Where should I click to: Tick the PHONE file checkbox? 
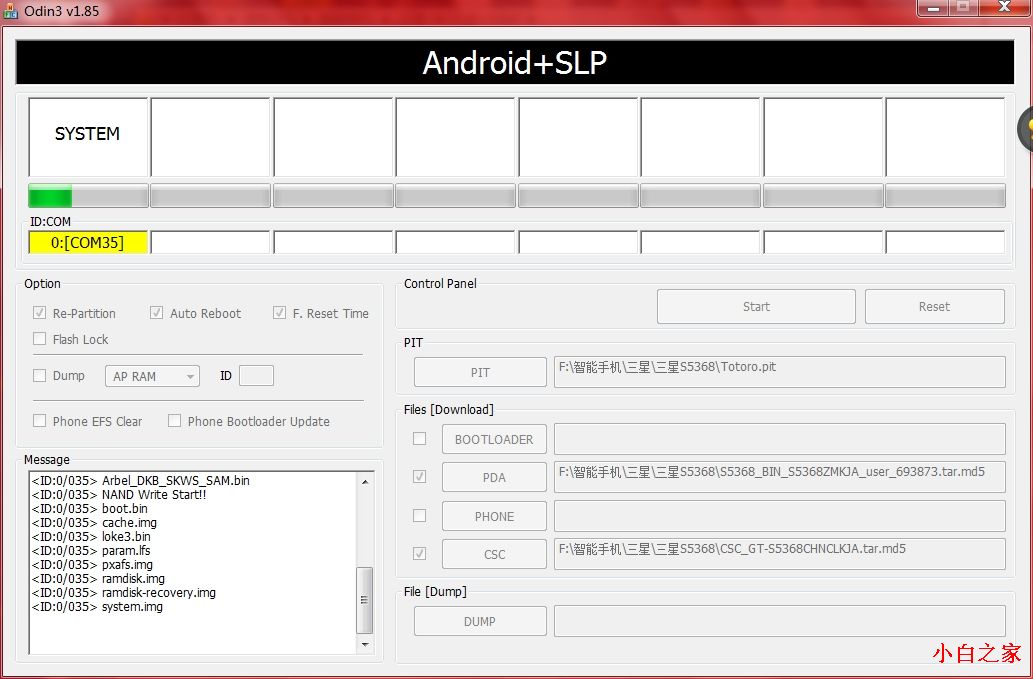coord(419,516)
